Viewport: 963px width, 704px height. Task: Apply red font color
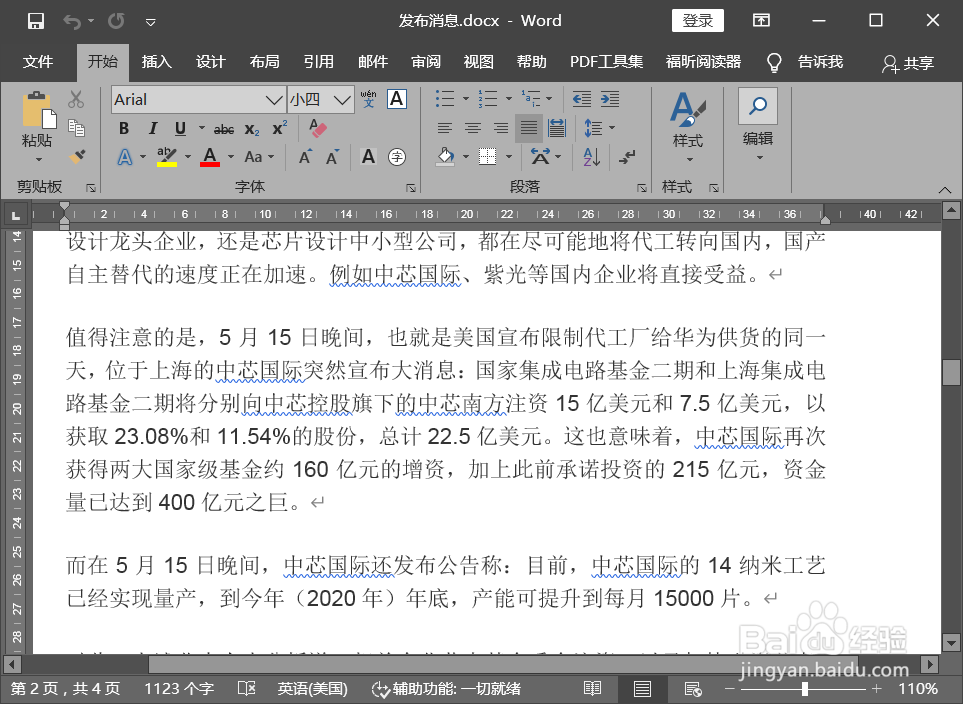(210, 157)
